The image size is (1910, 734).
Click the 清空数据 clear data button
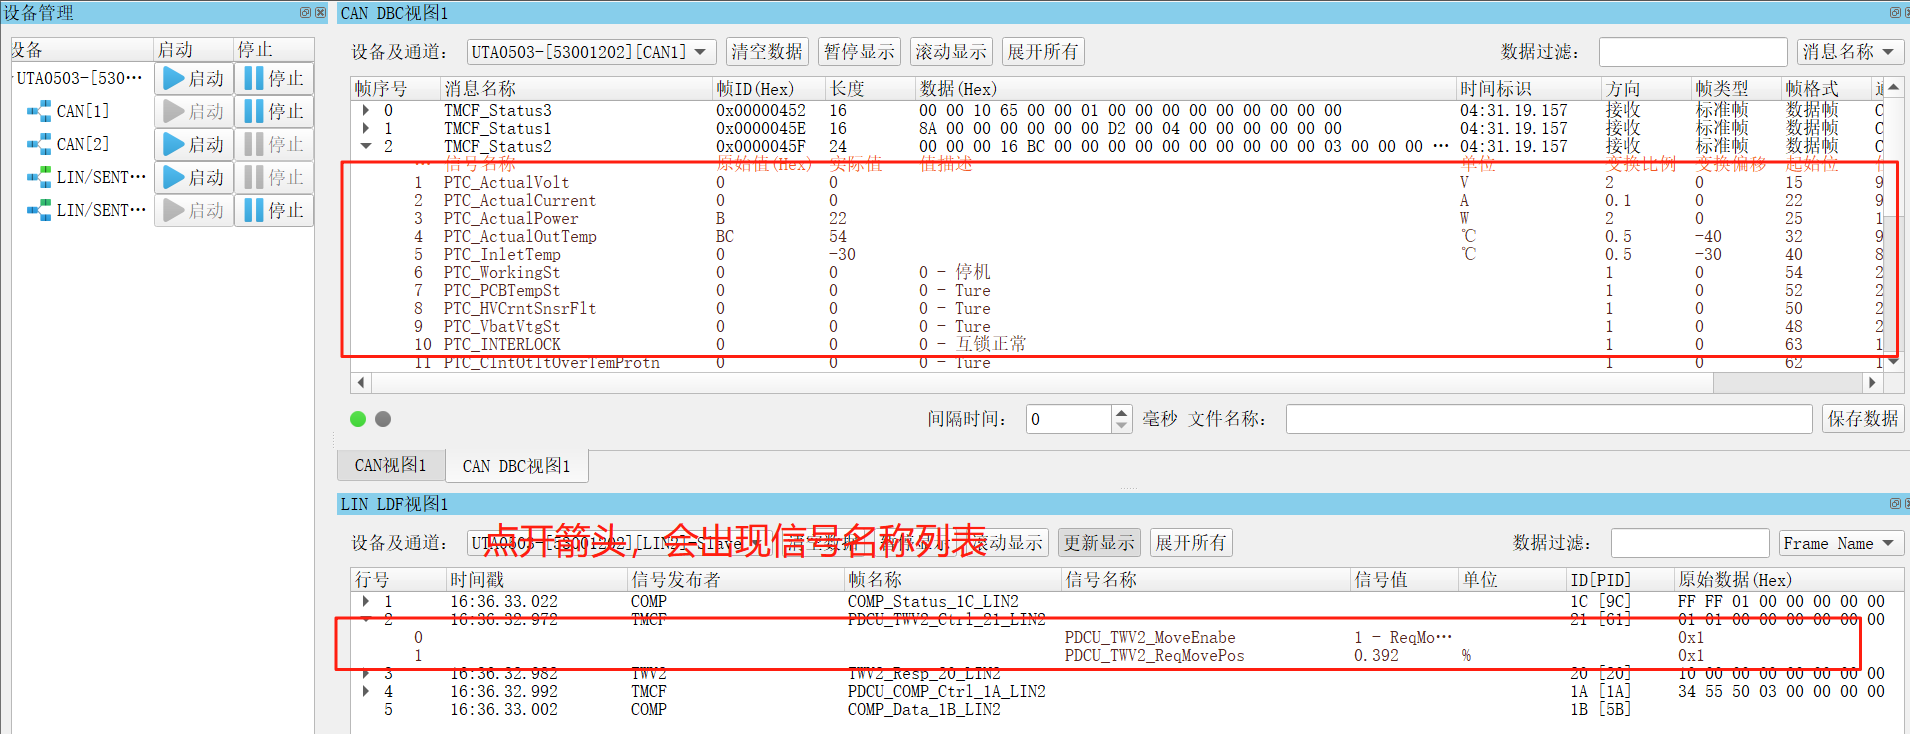pos(767,52)
